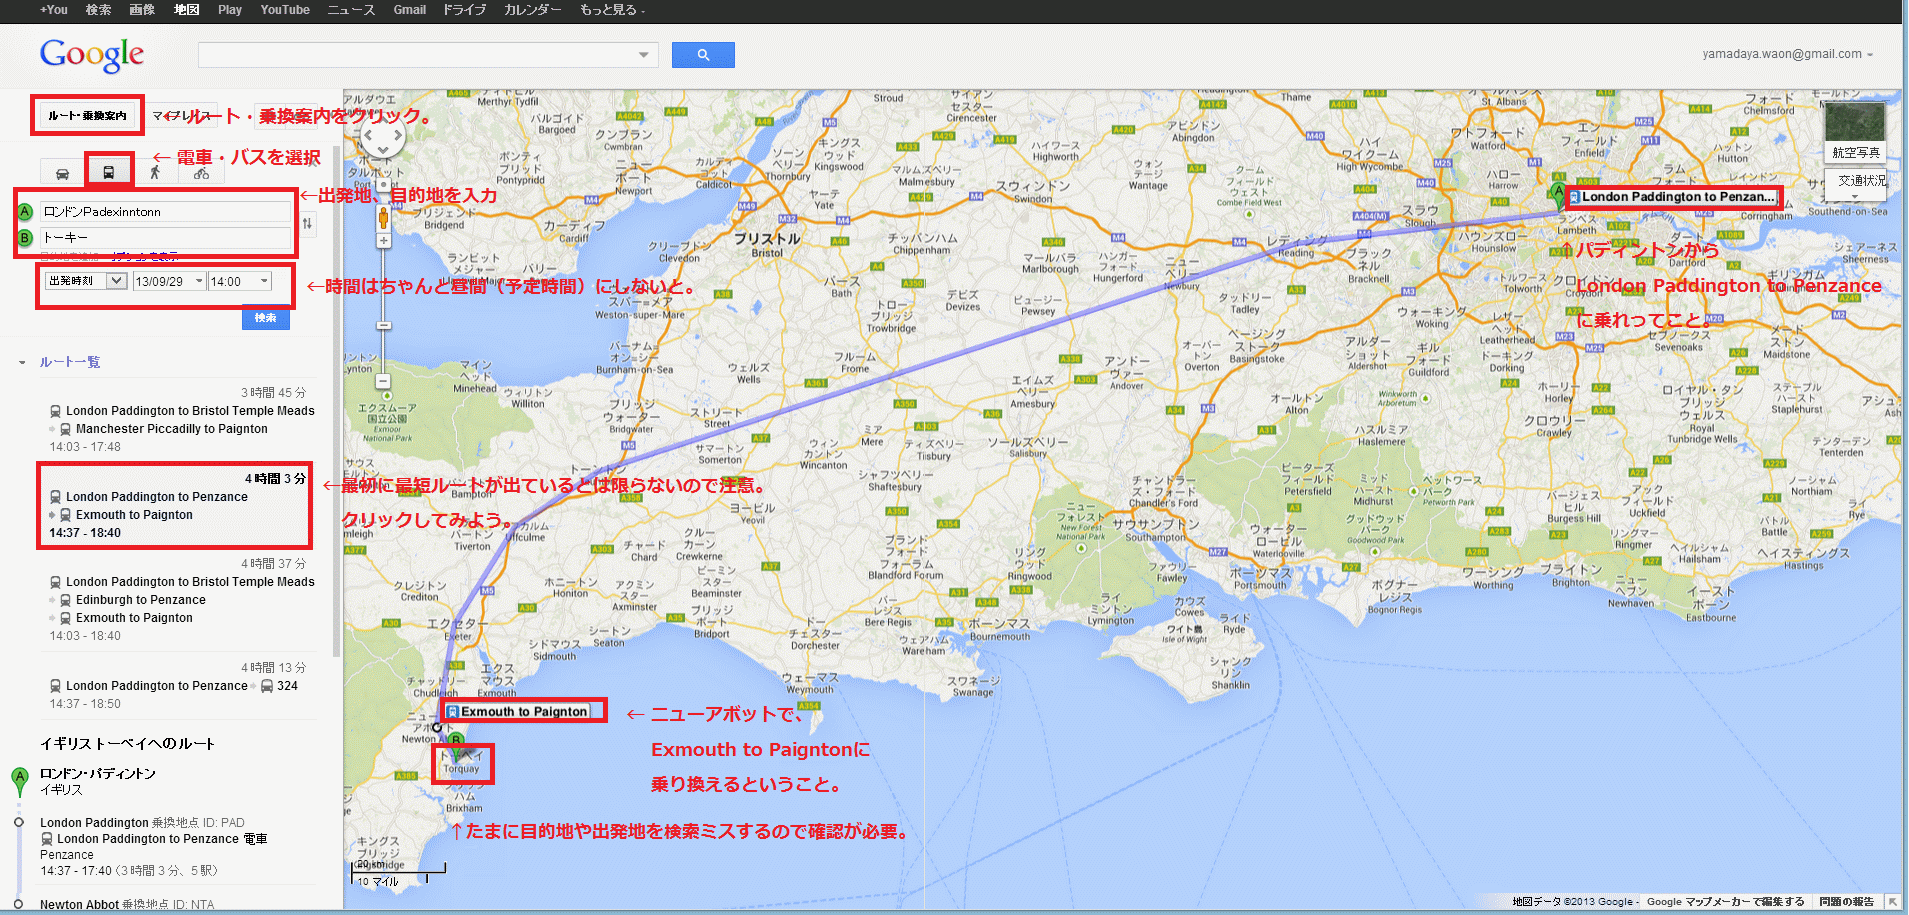Select the 4時間3分 route via Penzance train
The width and height of the screenshot is (1909, 915).
178,506
